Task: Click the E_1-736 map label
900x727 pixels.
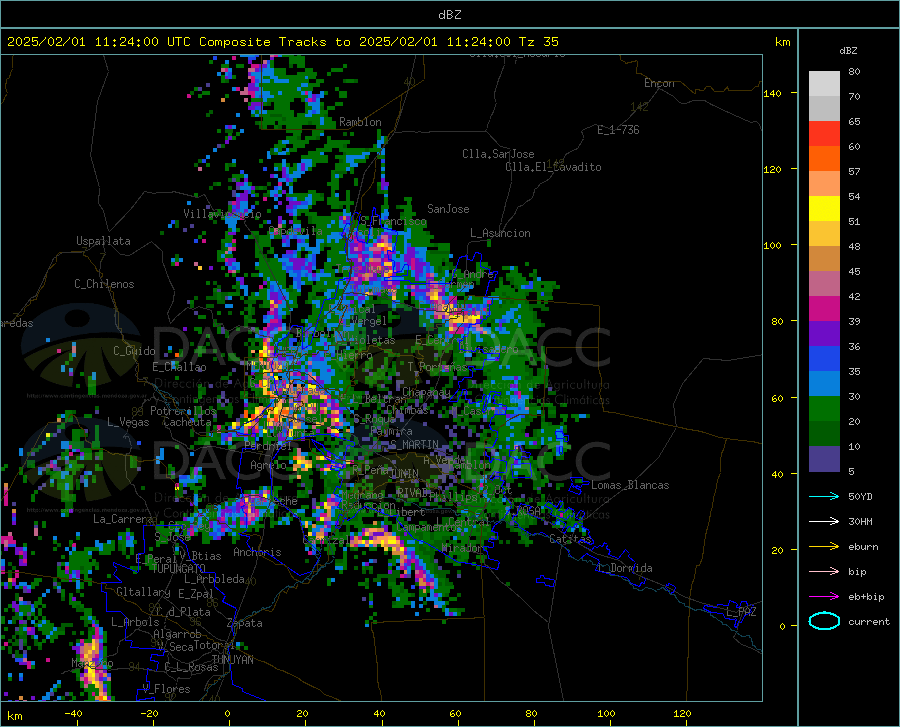Action: click(x=618, y=130)
